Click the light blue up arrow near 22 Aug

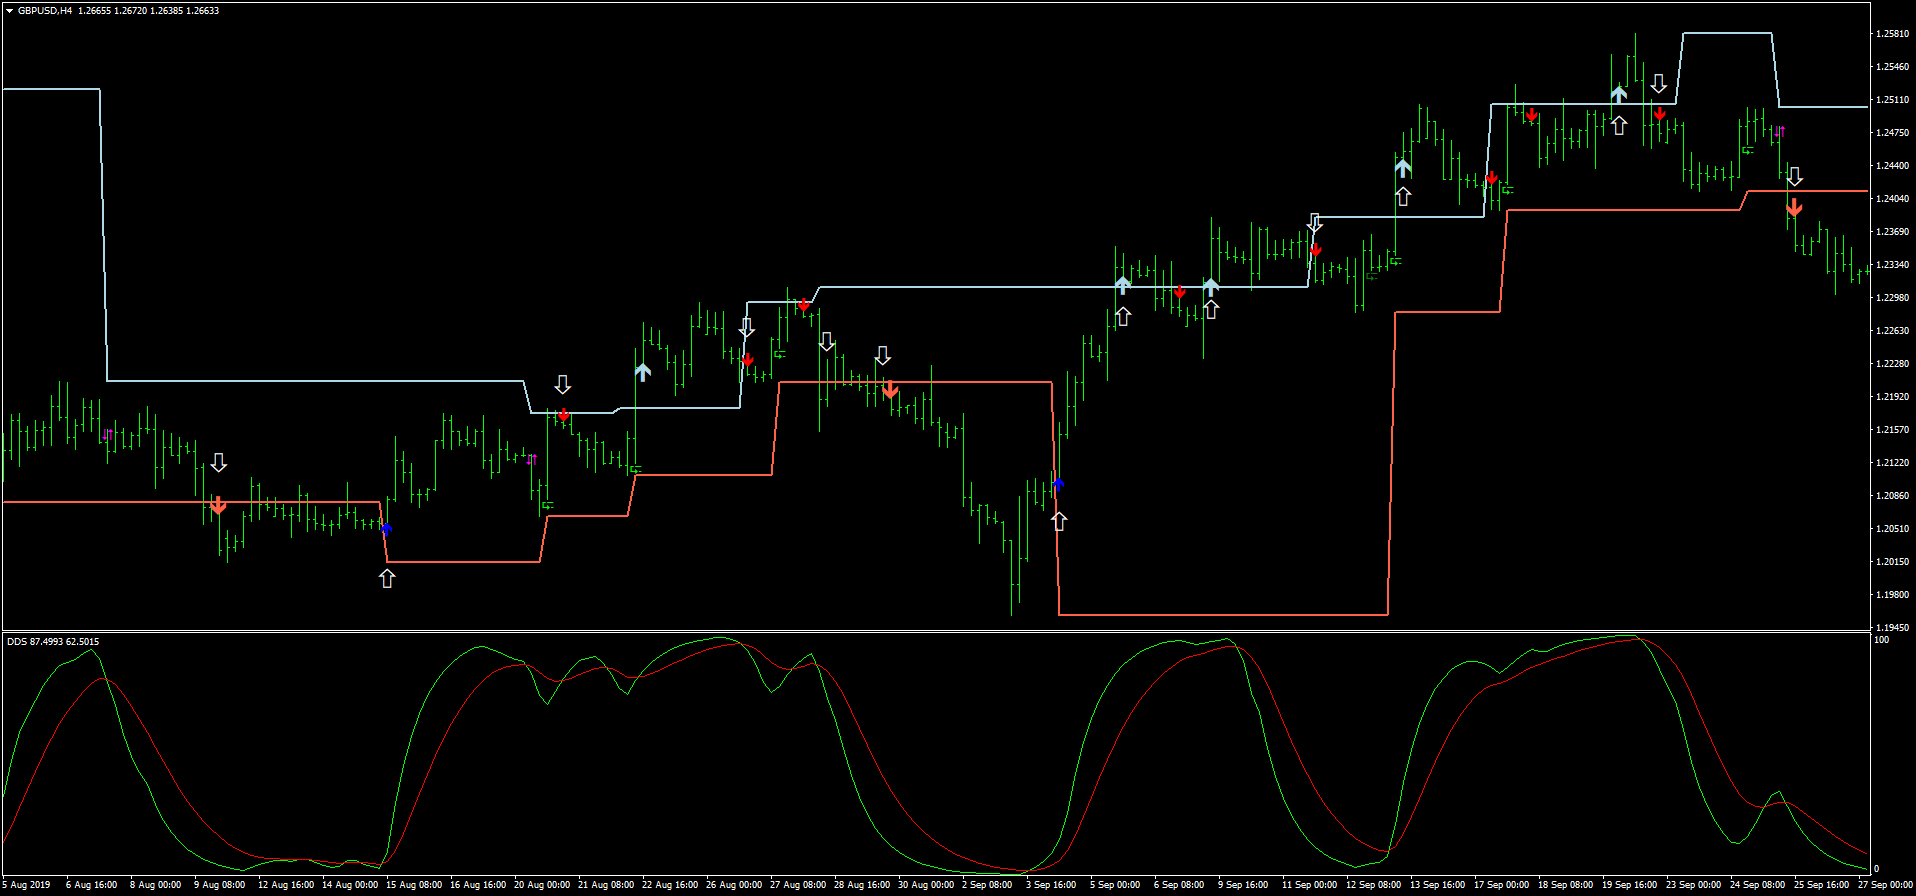(643, 372)
